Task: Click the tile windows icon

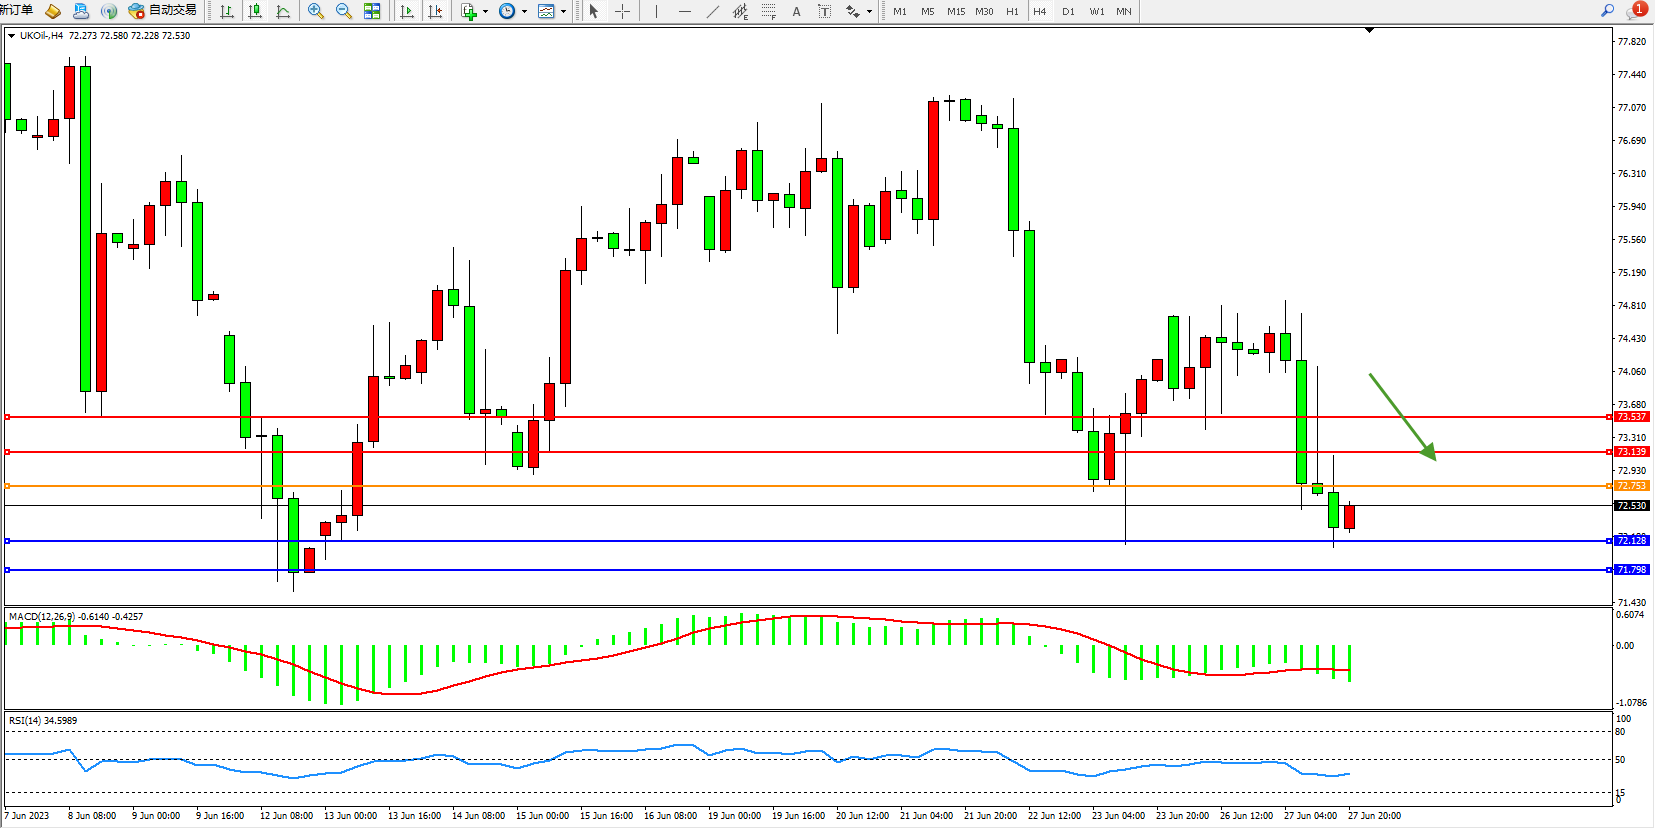Action: pyautogui.click(x=372, y=11)
